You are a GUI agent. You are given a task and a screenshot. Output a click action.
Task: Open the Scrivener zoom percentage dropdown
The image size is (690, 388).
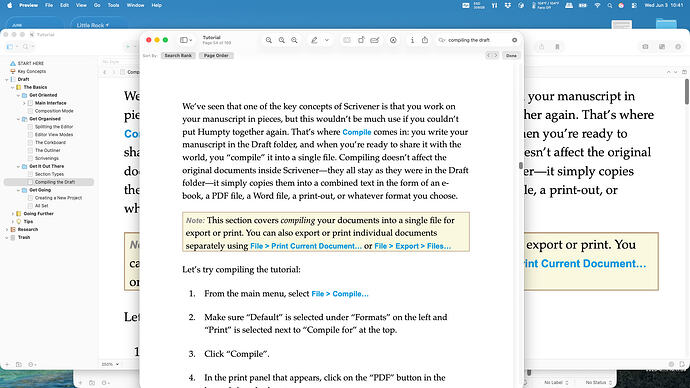click(x=110, y=364)
